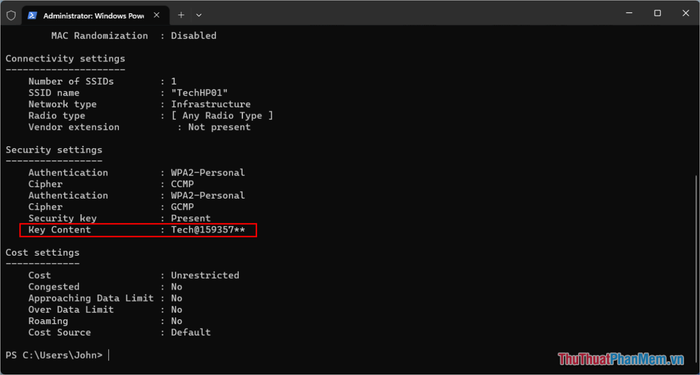Click the MAC Randomization Disabled value
700x375 pixels.
(x=194, y=36)
